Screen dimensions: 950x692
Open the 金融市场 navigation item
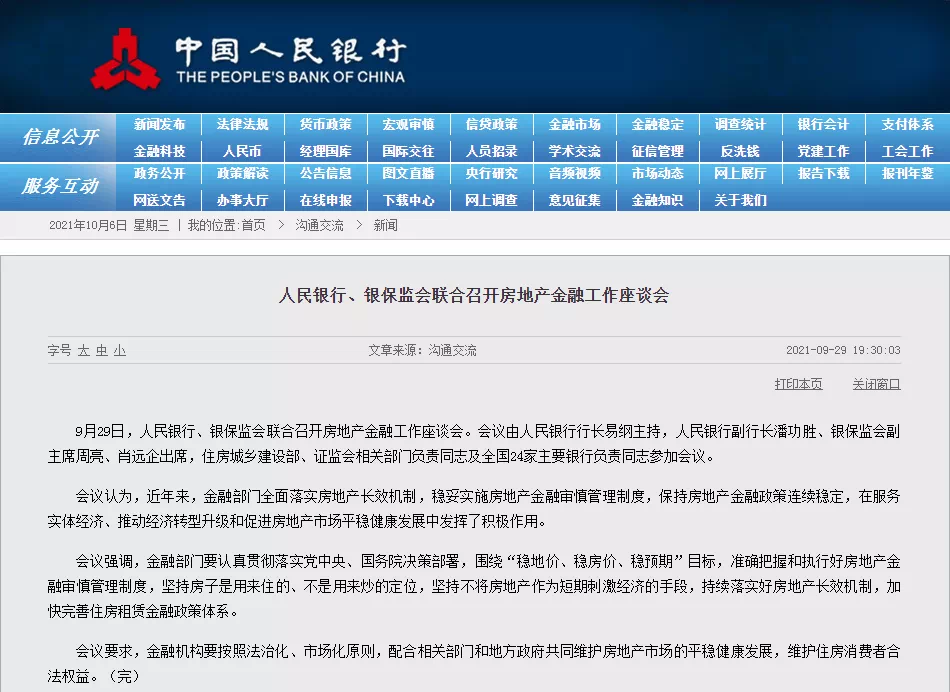(x=574, y=125)
